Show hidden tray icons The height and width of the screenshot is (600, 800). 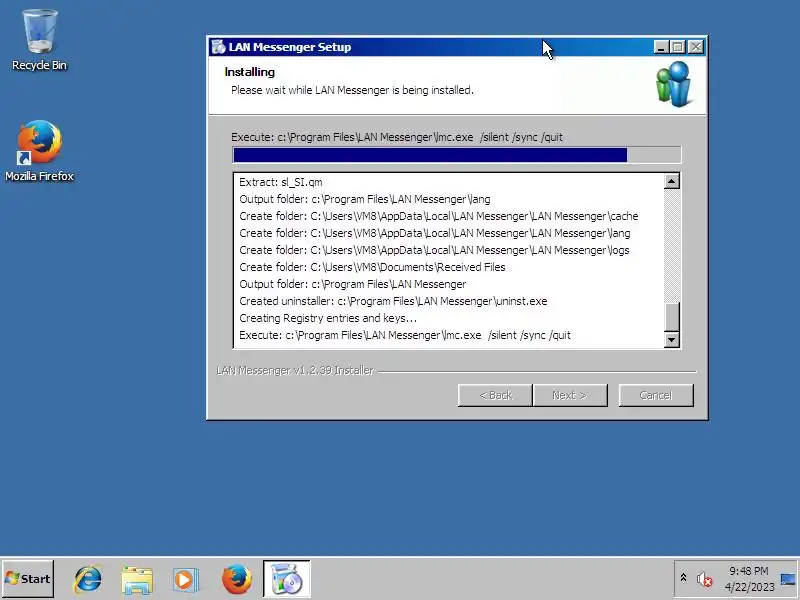(x=683, y=578)
